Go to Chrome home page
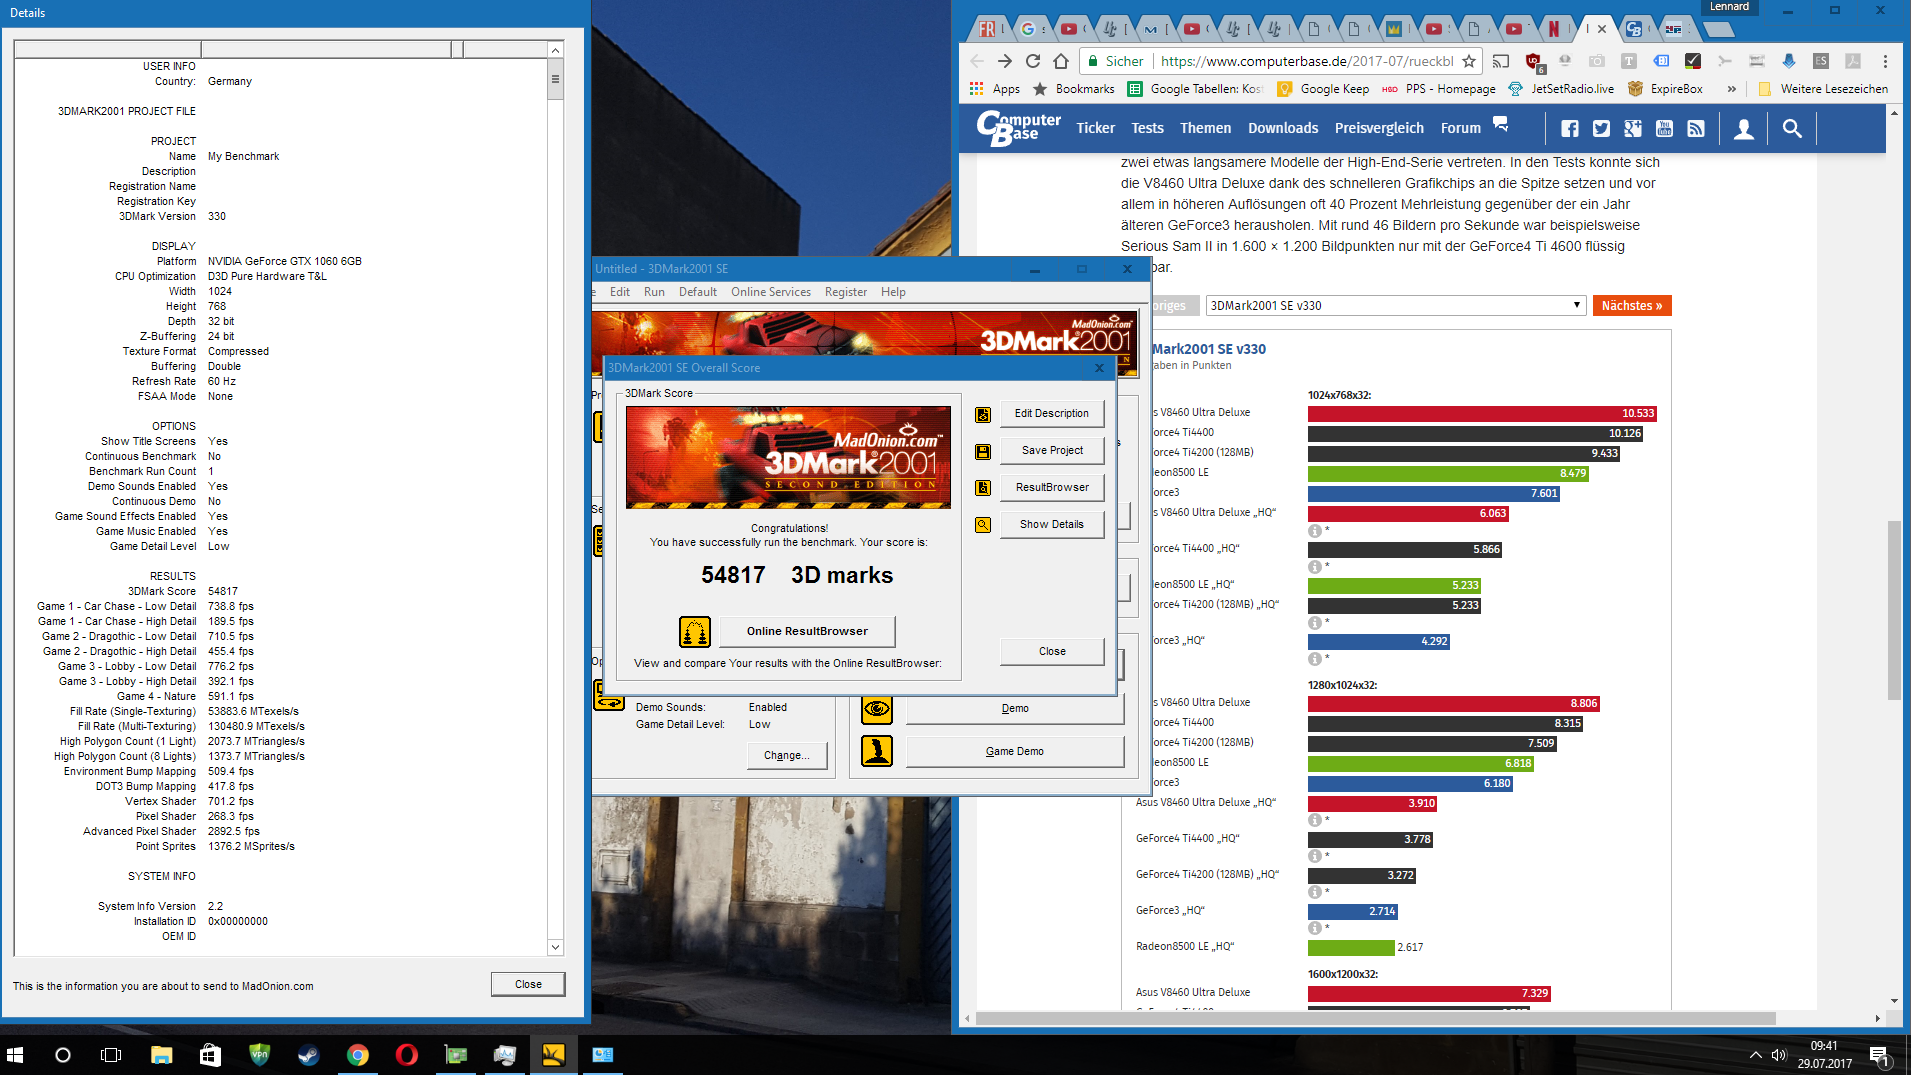Screen dimensions: 1911x1075 click(1061, 61)
